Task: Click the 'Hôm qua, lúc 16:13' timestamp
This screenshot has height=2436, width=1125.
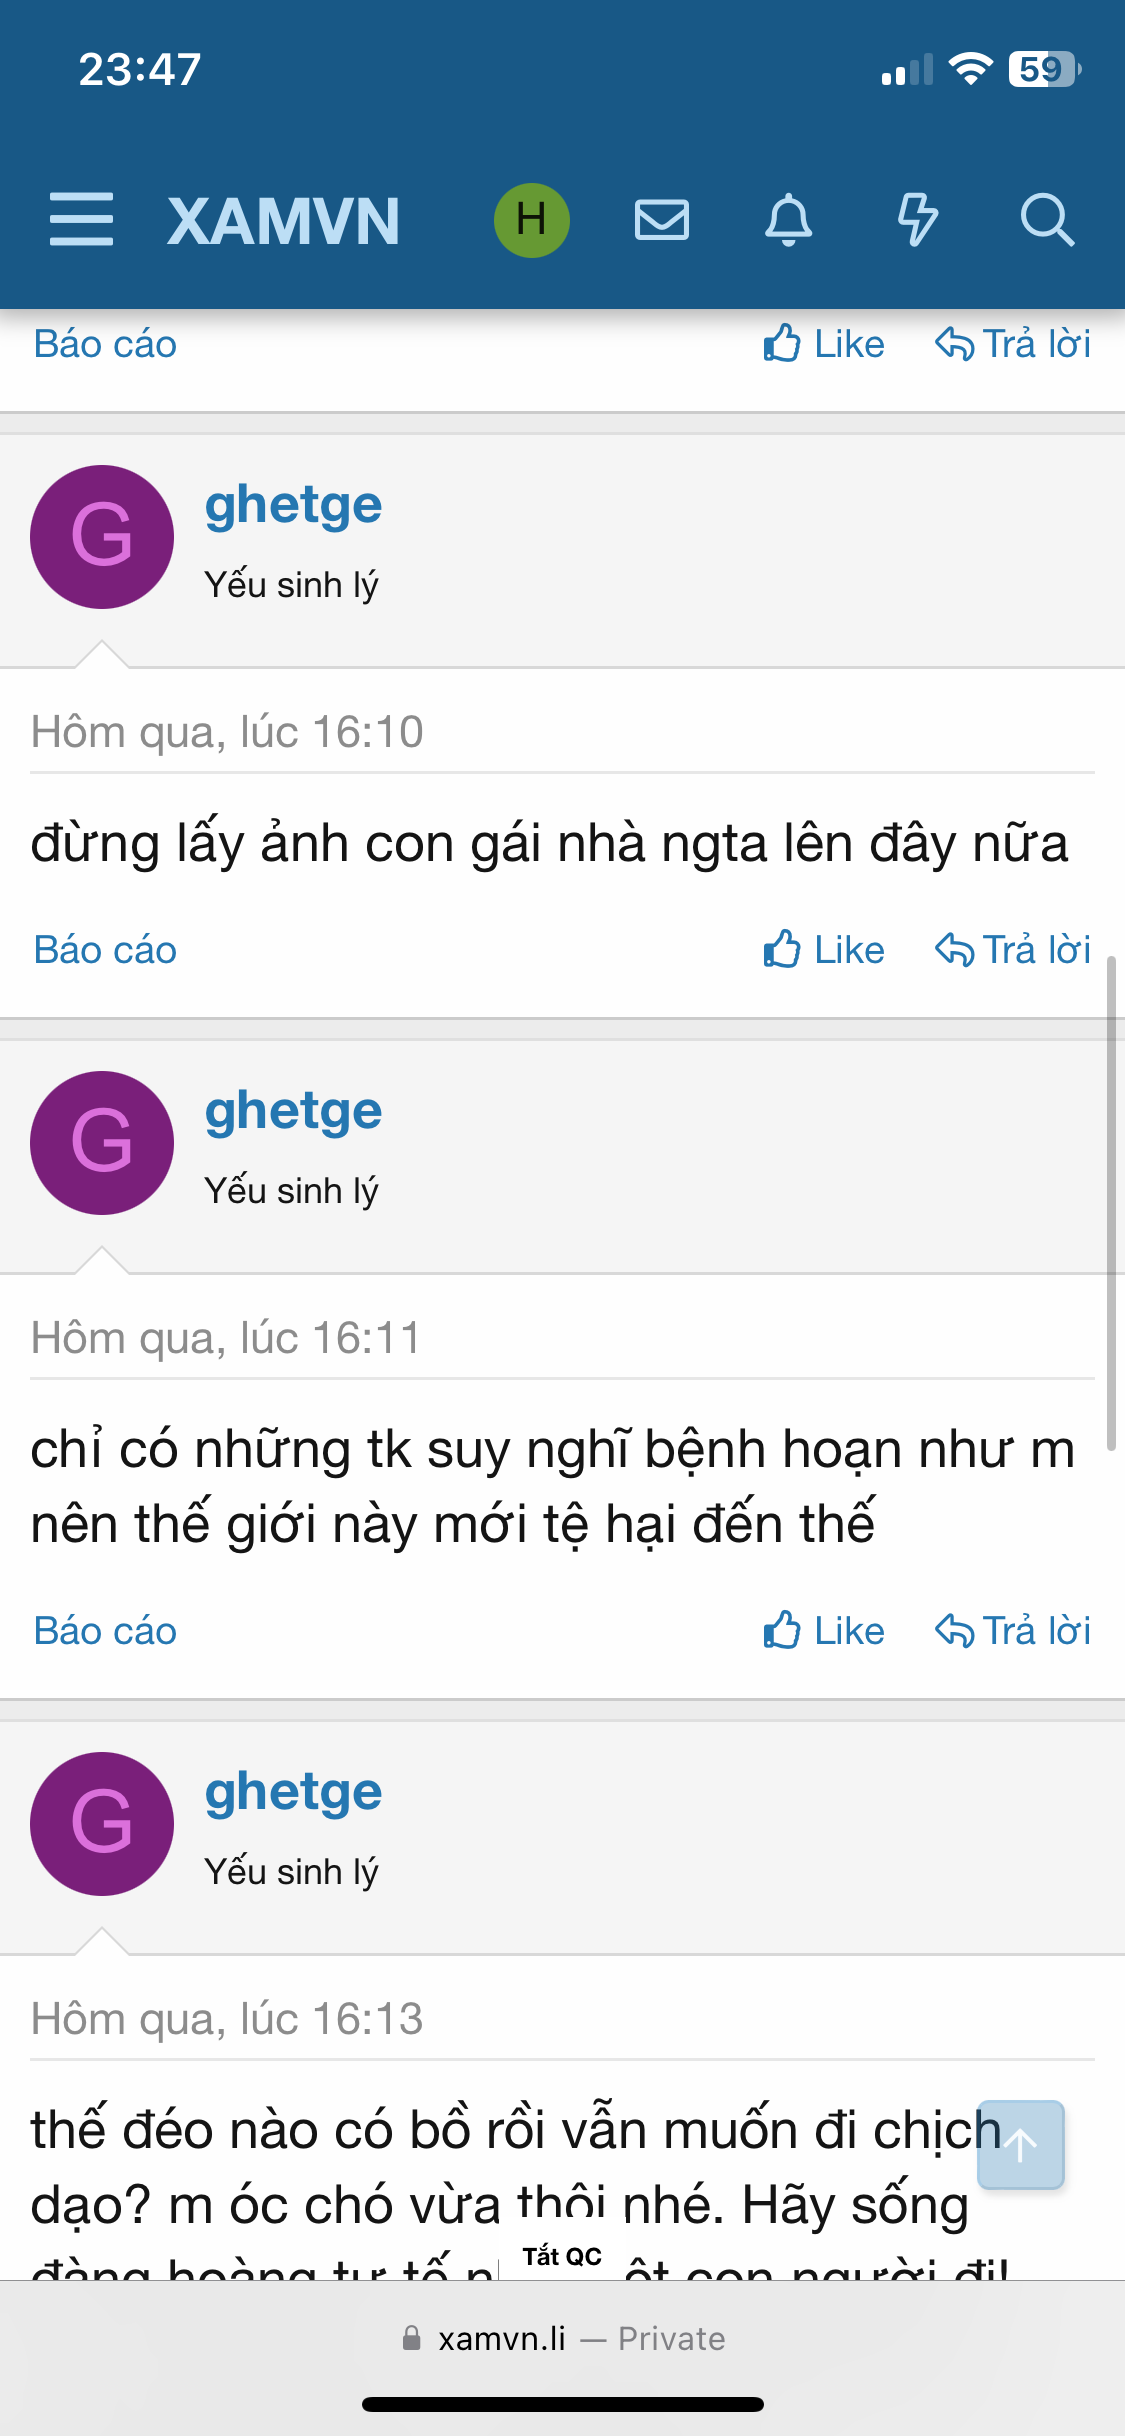Action: click(227, 2019)
